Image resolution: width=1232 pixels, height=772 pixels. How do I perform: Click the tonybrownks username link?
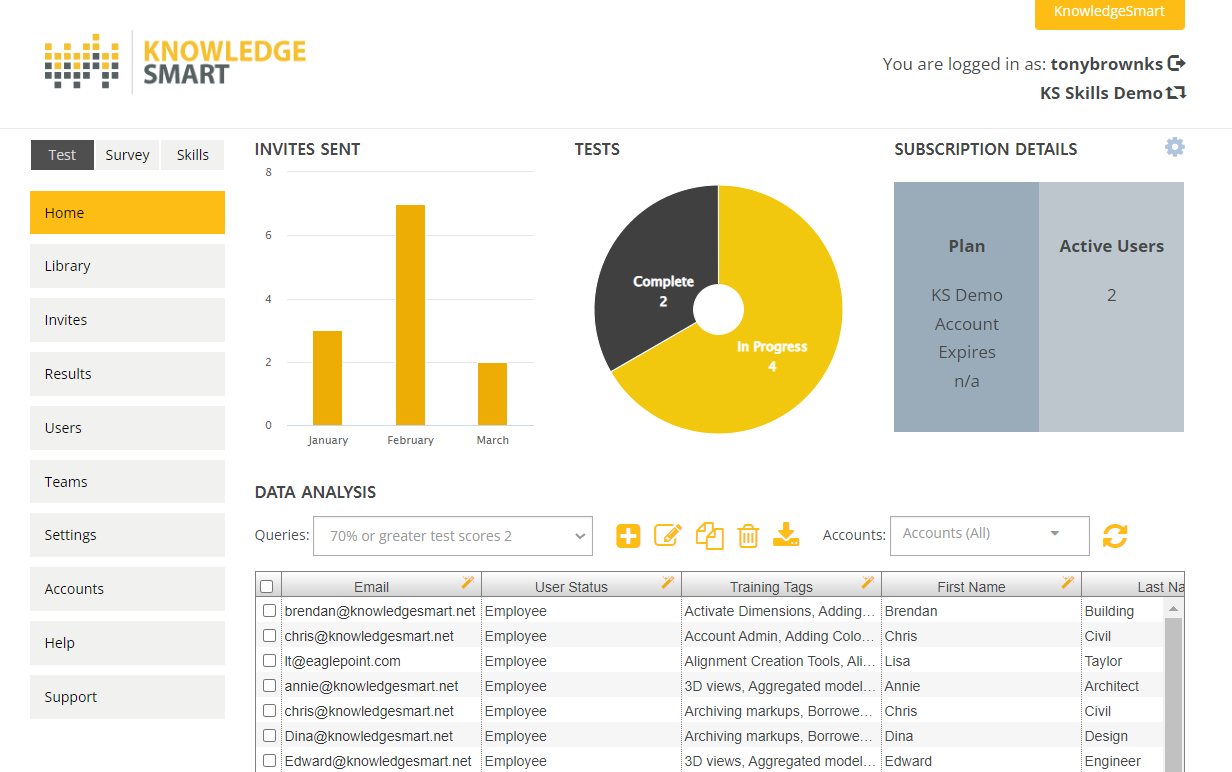click(1106, 64)
